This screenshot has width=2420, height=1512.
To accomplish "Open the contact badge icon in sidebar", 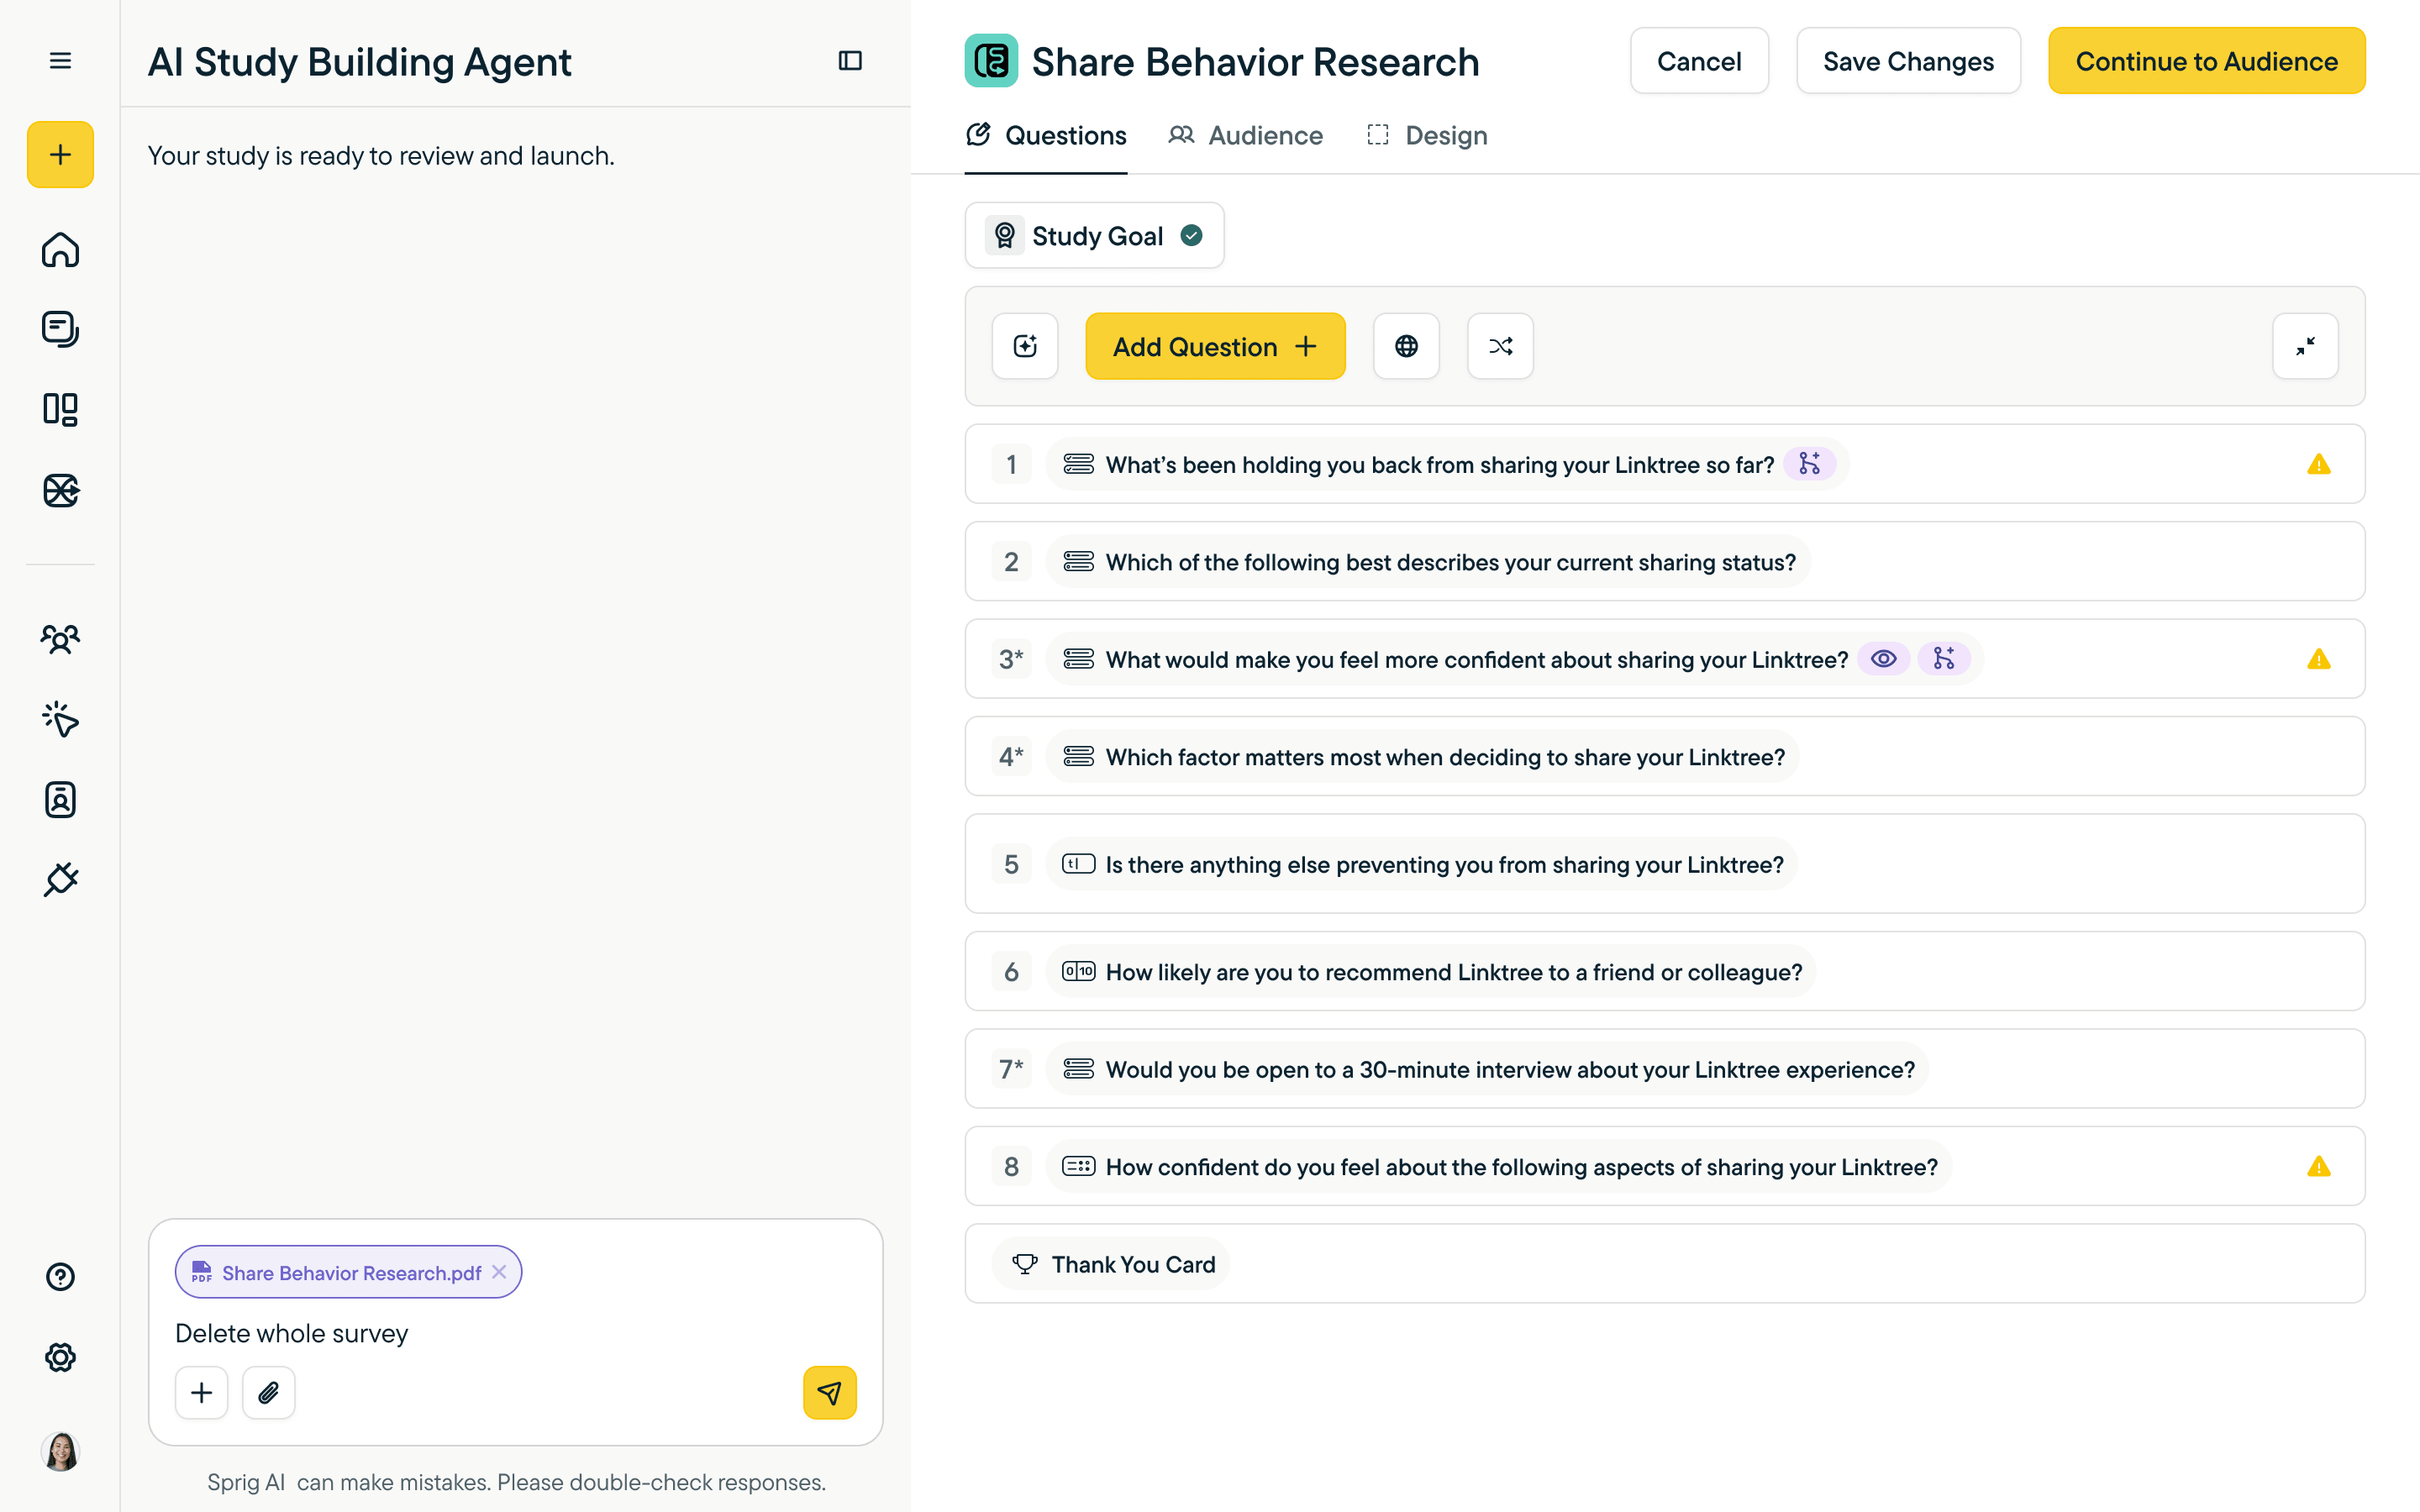I will 60,800.
